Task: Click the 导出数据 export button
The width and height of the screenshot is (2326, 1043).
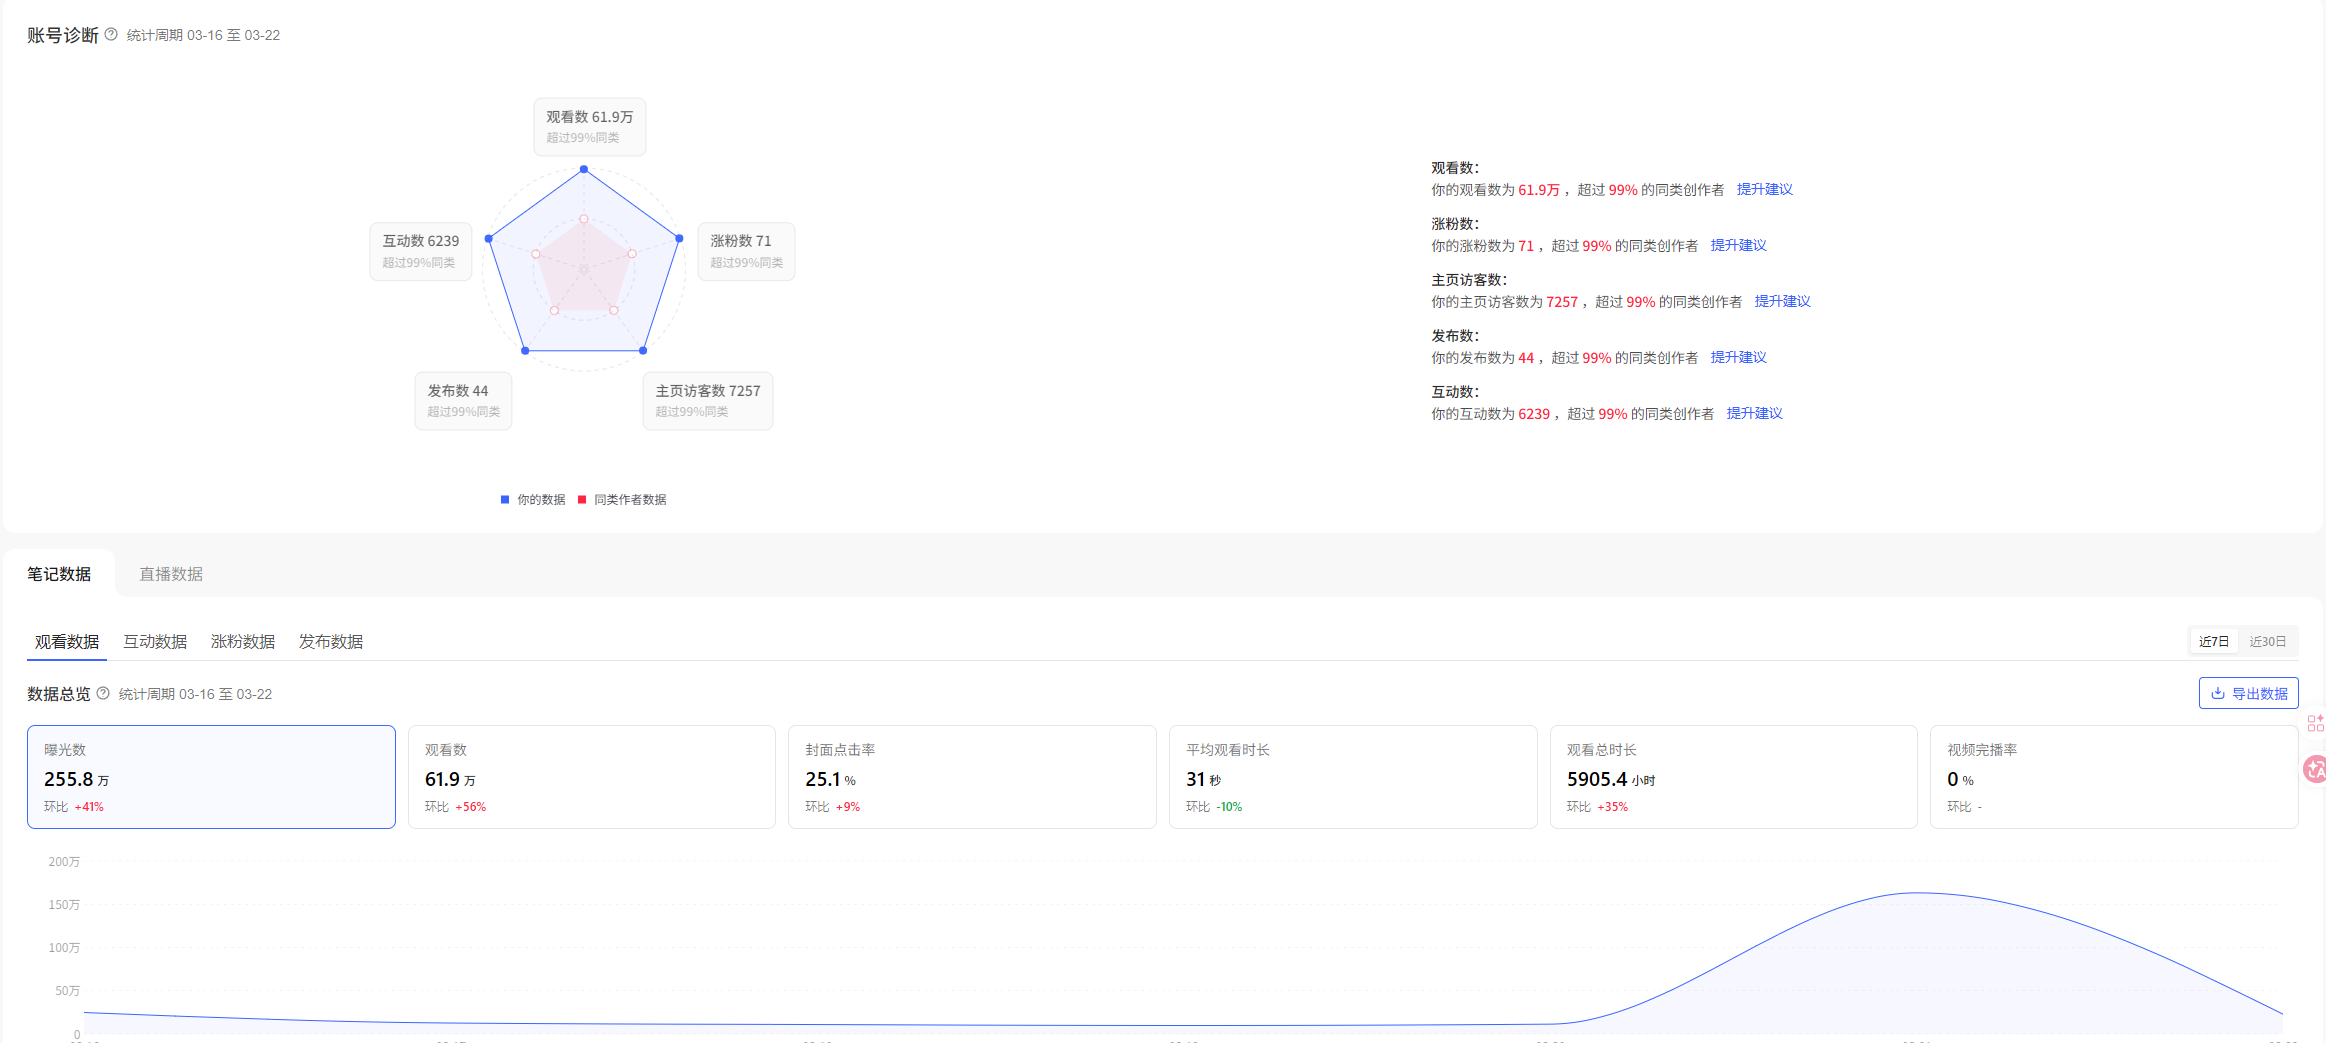Action: [x=2248, y=693]
